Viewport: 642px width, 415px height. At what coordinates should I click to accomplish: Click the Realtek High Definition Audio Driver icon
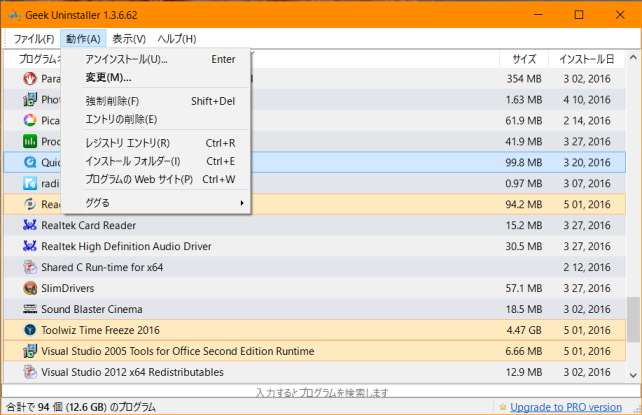click(30, 246)
